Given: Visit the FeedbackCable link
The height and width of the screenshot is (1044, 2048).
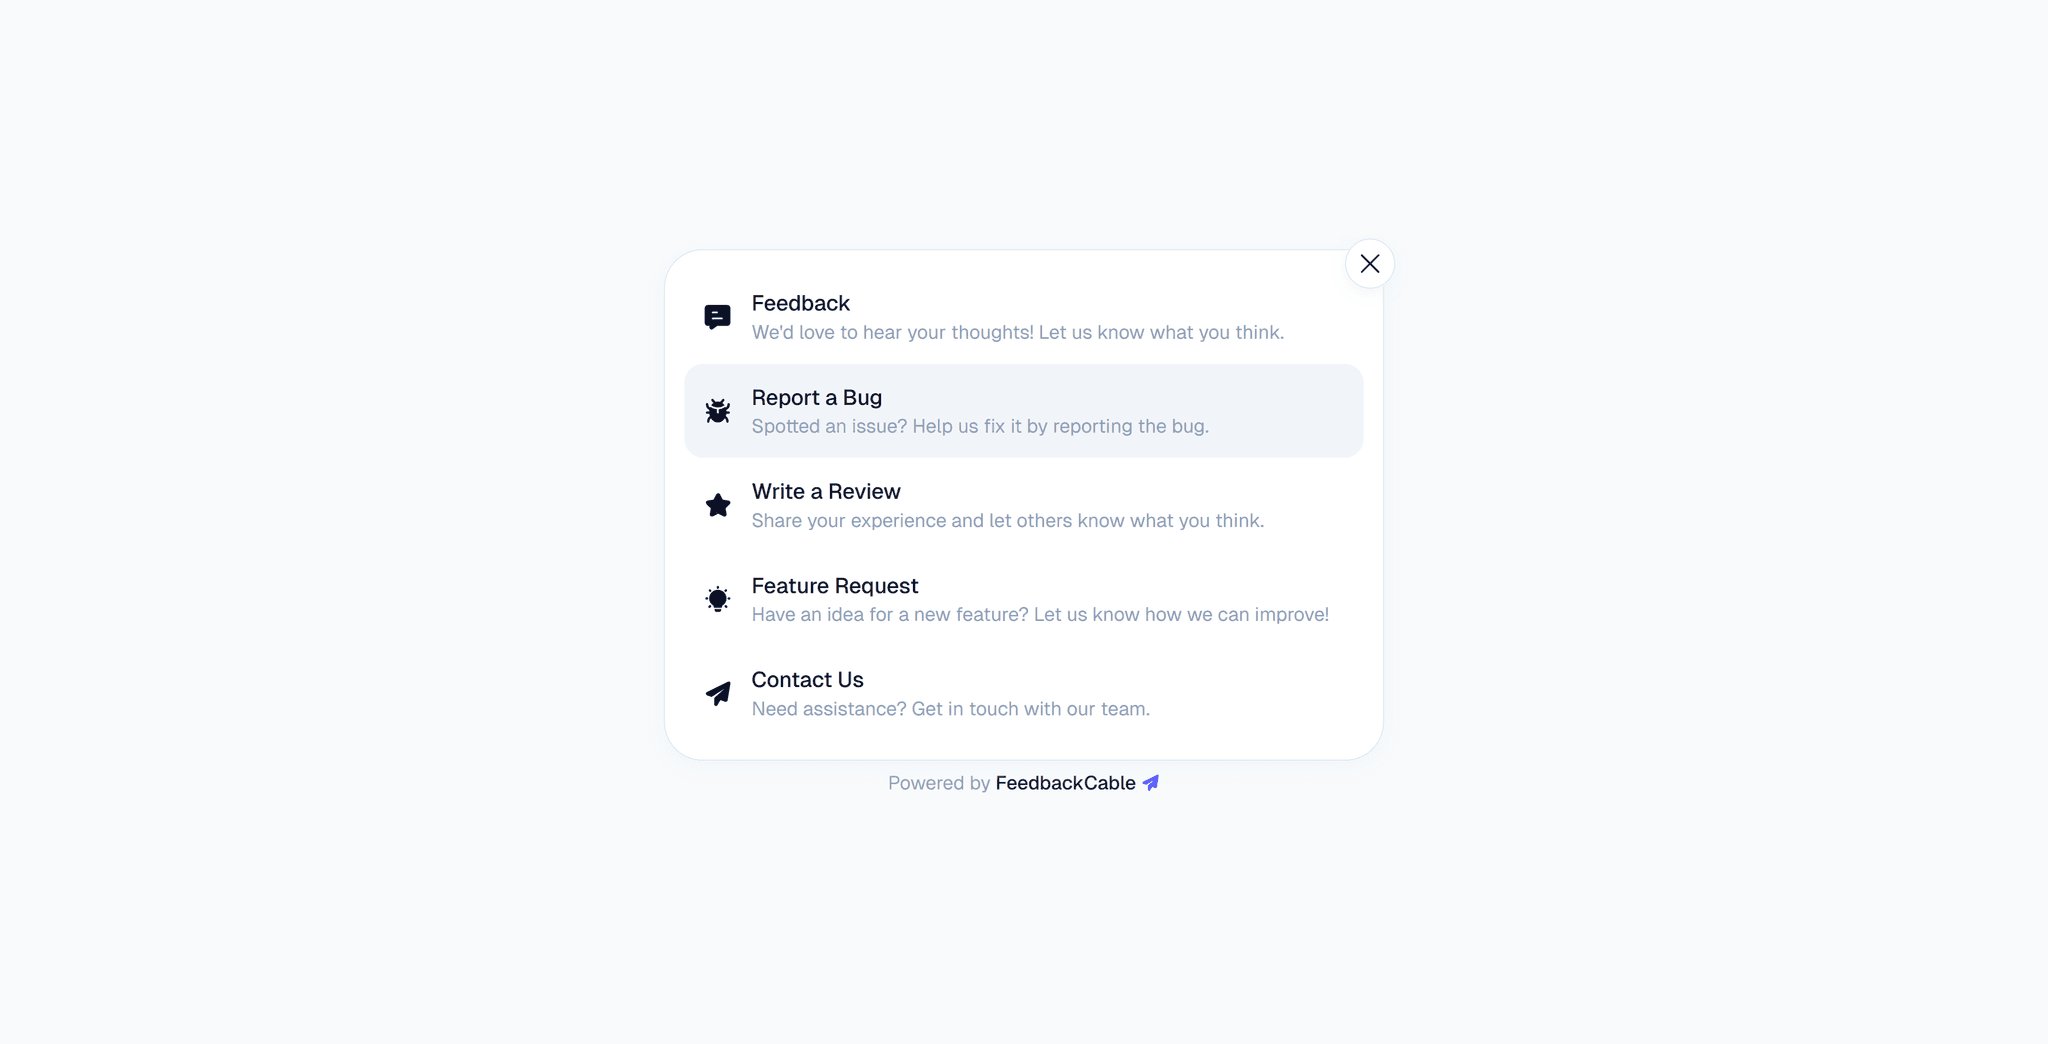Looking at the screenshot, I should [1065, 783].
